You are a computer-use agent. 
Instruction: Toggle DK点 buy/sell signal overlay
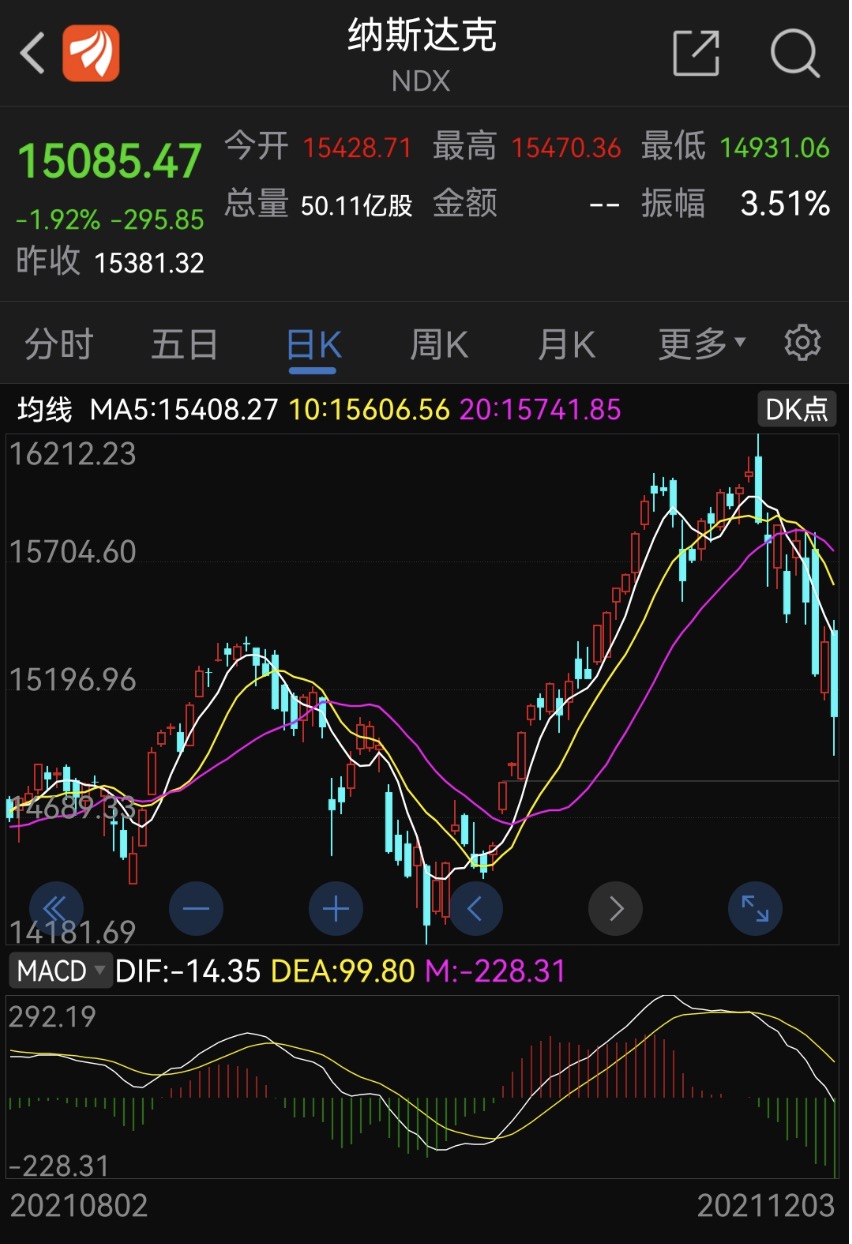pos(796,410)
